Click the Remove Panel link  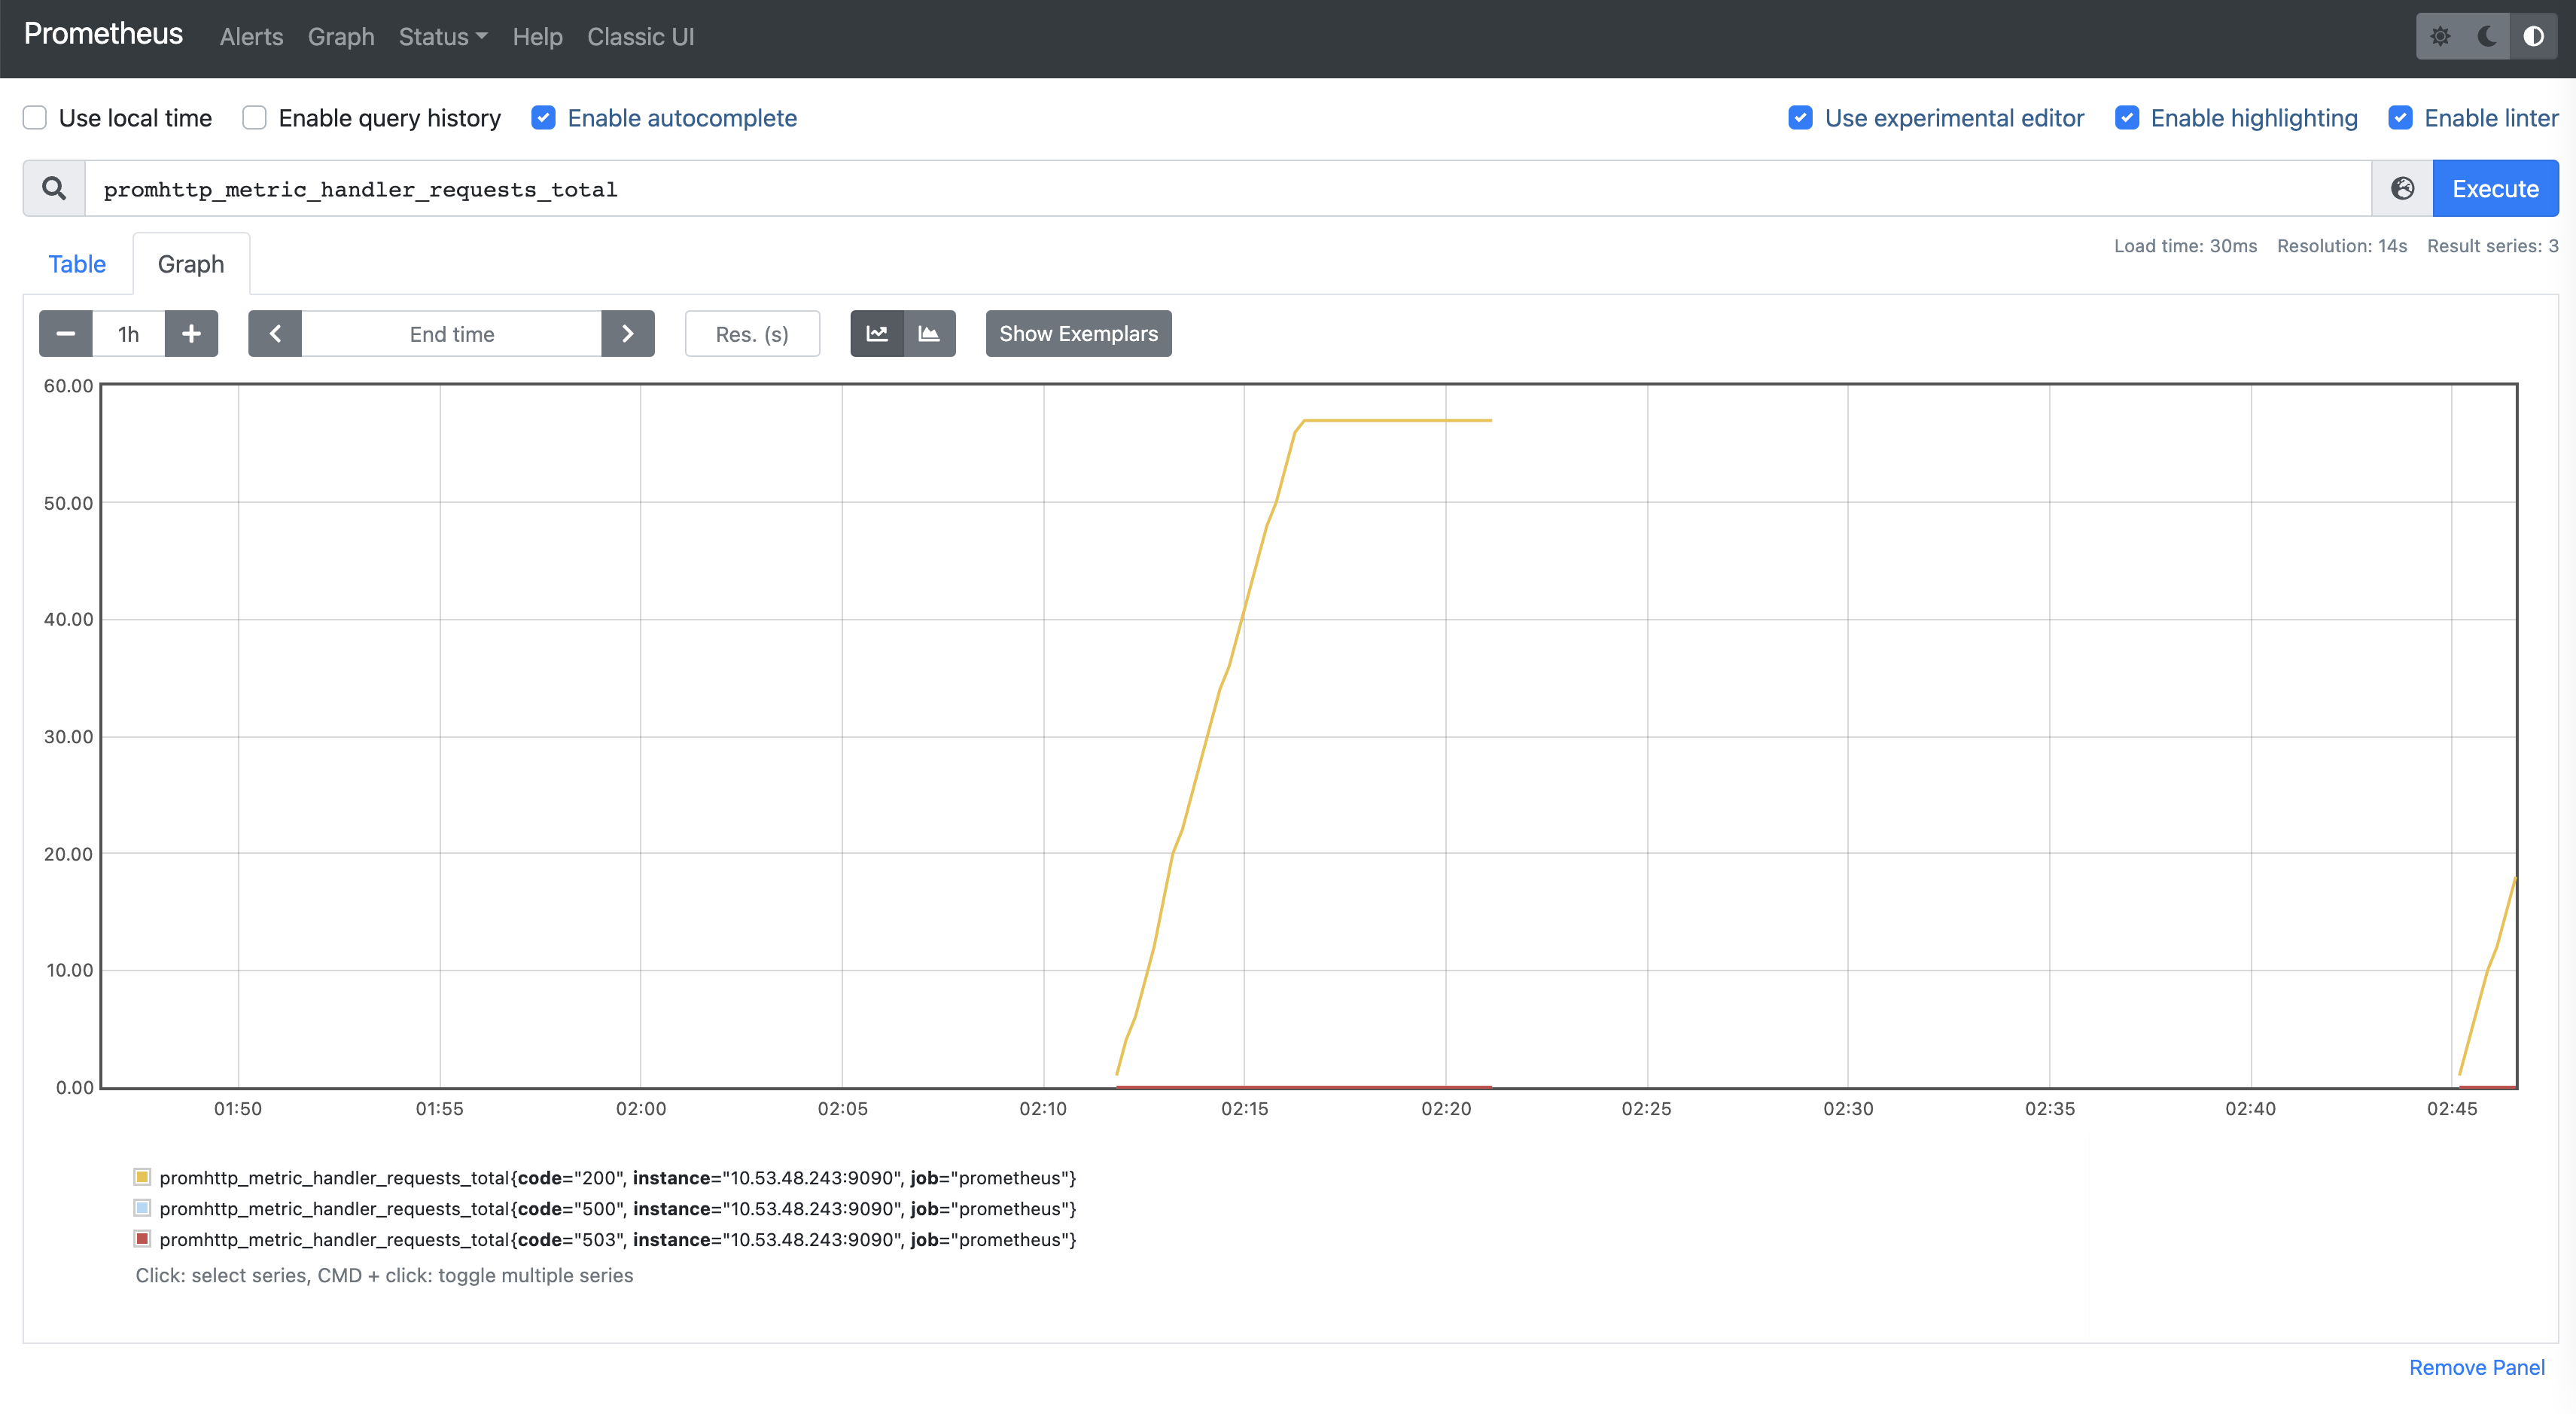(x=2477, y=1367)
